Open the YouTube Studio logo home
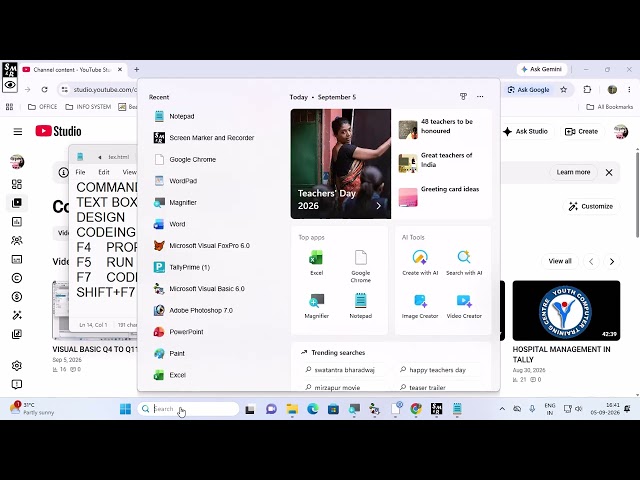The image size is (640, 480). 58,131
